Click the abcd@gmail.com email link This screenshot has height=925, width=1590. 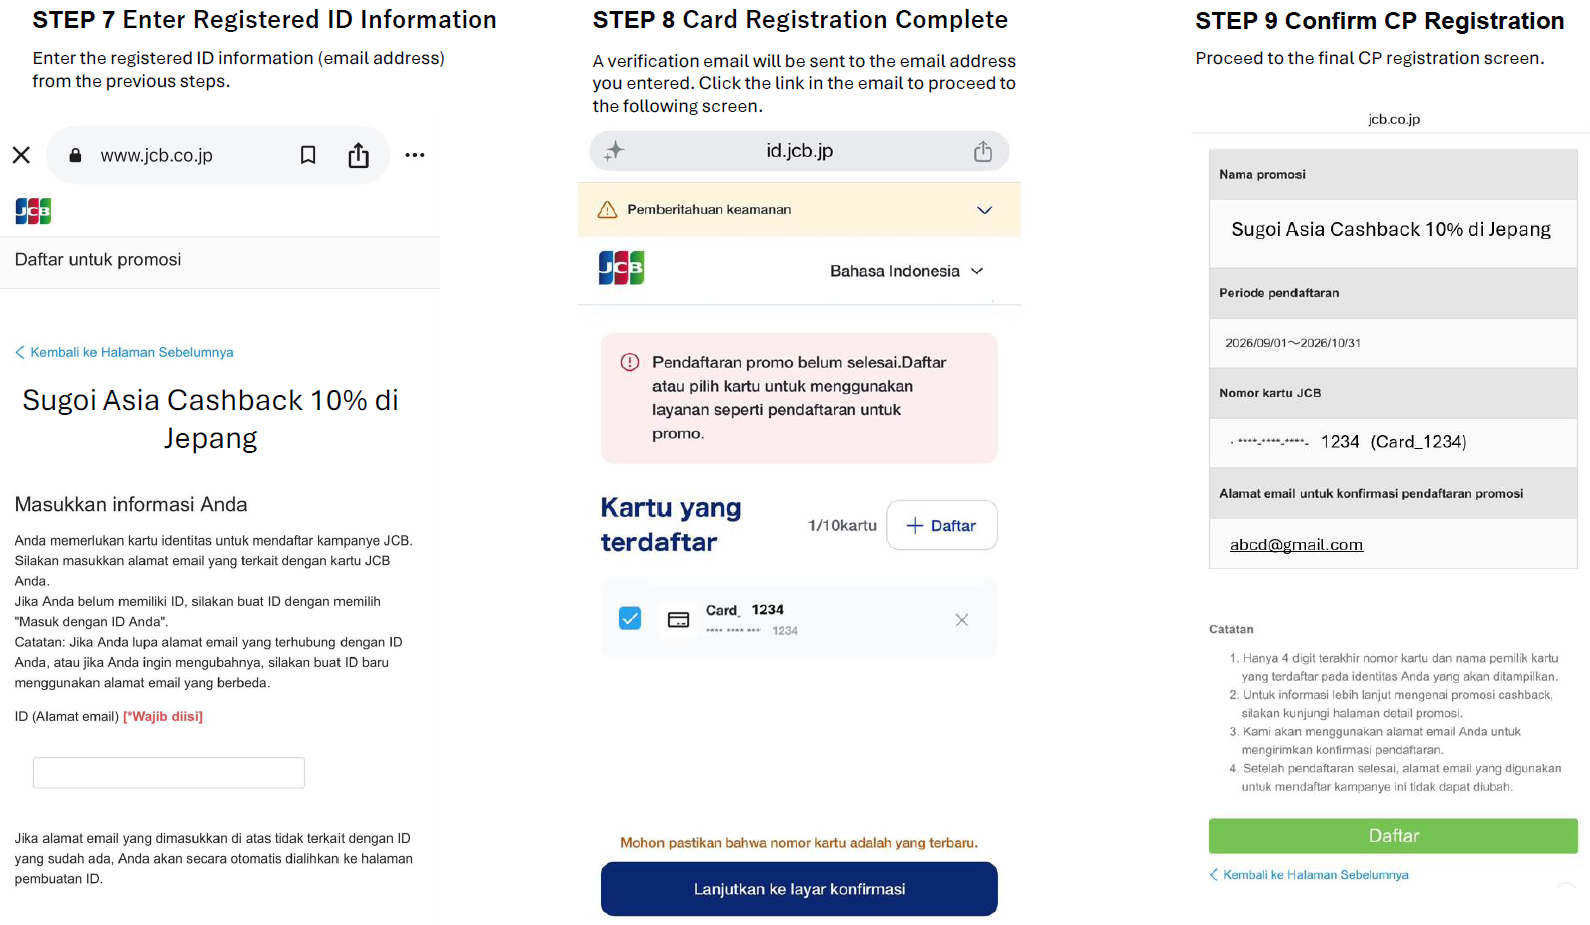[x=1296, y=545]
